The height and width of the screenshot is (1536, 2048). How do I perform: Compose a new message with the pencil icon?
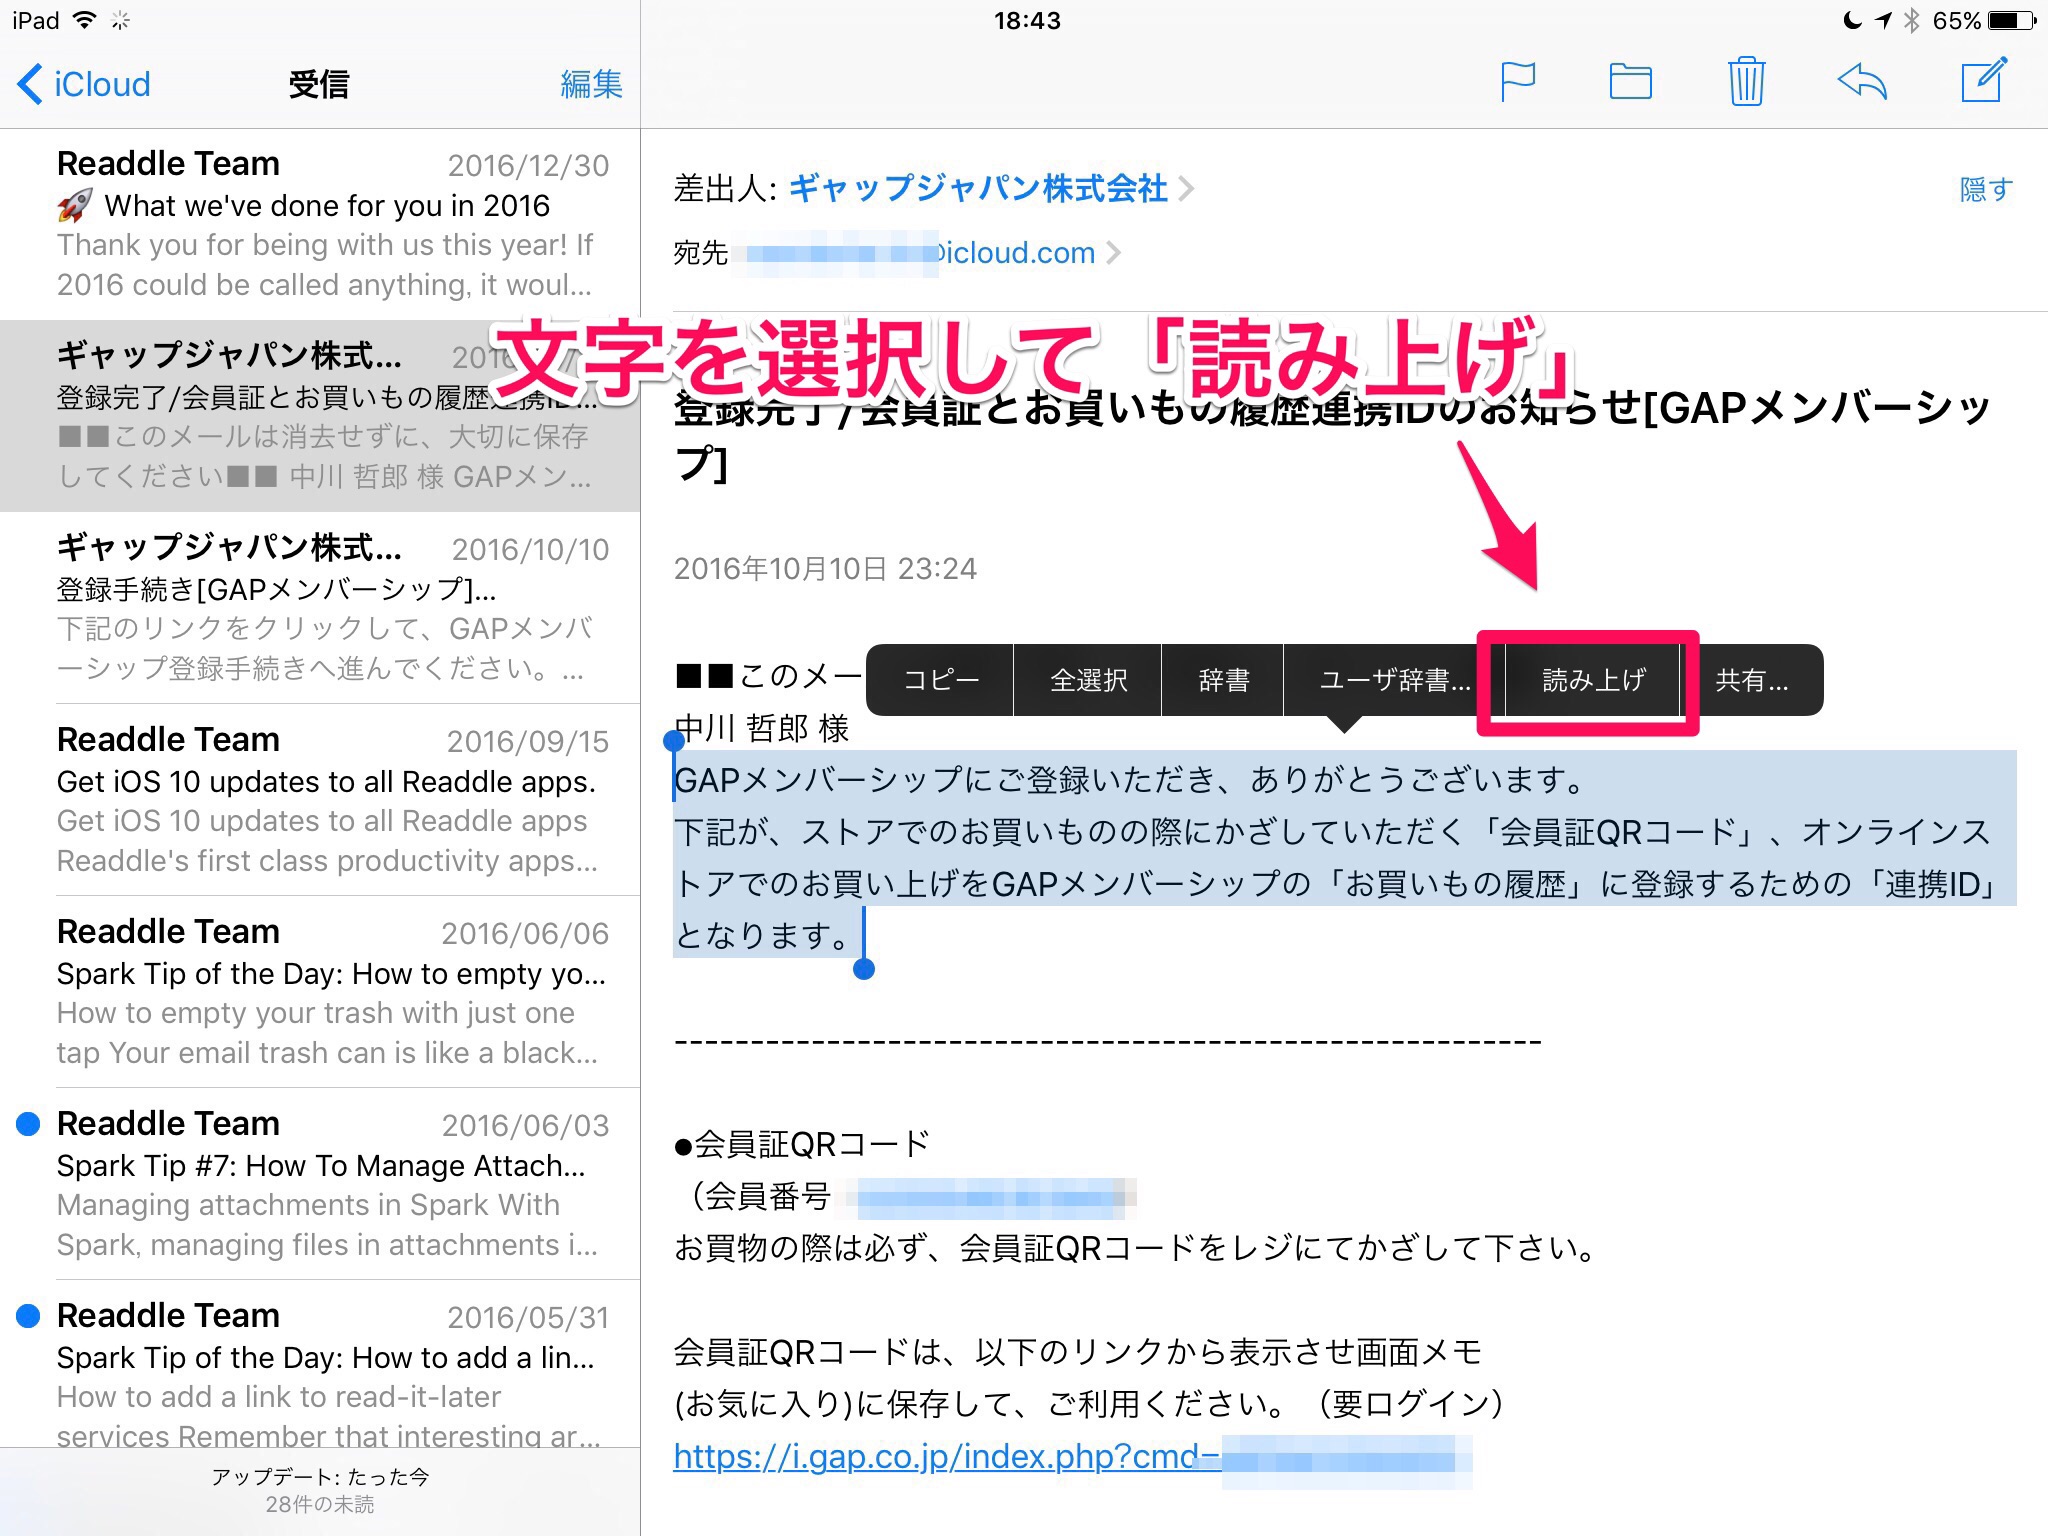pyautogui.click(x=1983, y=80)
